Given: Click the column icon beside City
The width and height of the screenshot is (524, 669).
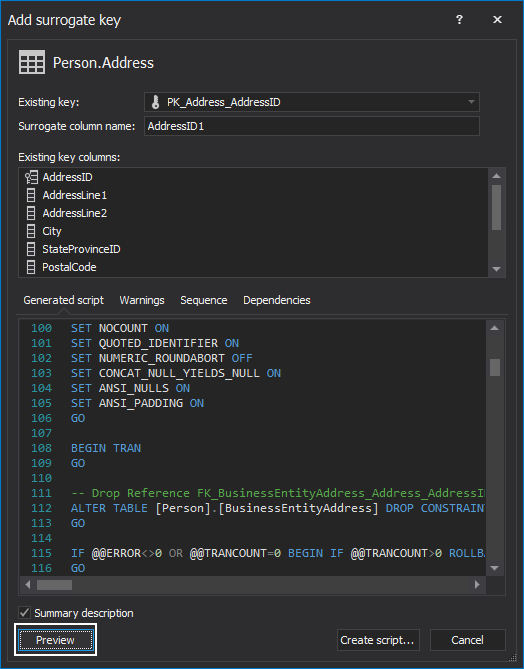Looking at the screenshot, I should pyautogui.click(x=31, y=231).
